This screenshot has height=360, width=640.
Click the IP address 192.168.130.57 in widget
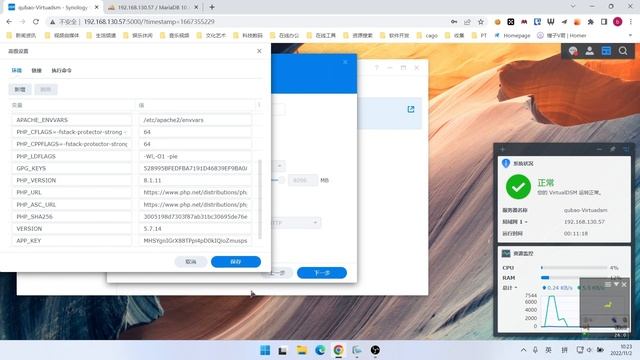584,222
